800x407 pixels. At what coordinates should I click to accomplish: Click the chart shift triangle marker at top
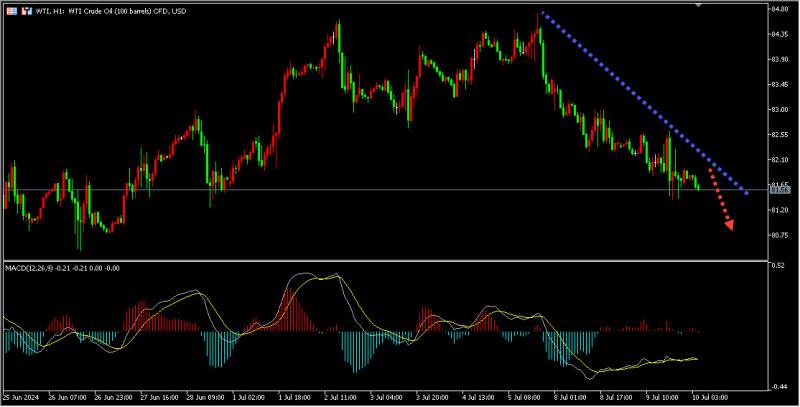pos(699,5)
